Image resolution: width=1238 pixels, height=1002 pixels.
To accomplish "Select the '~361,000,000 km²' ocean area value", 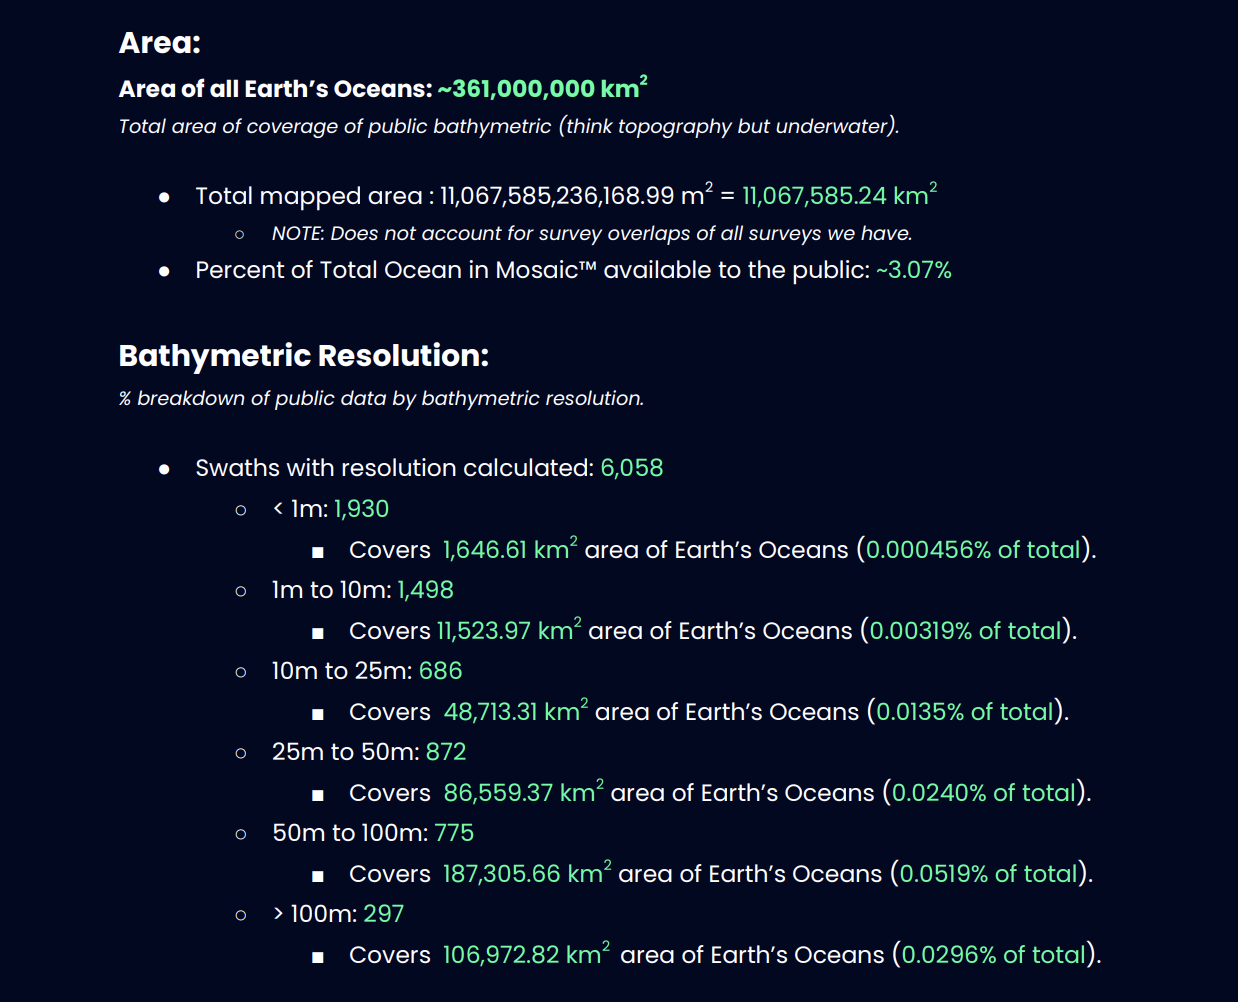I will click(543, 88).
